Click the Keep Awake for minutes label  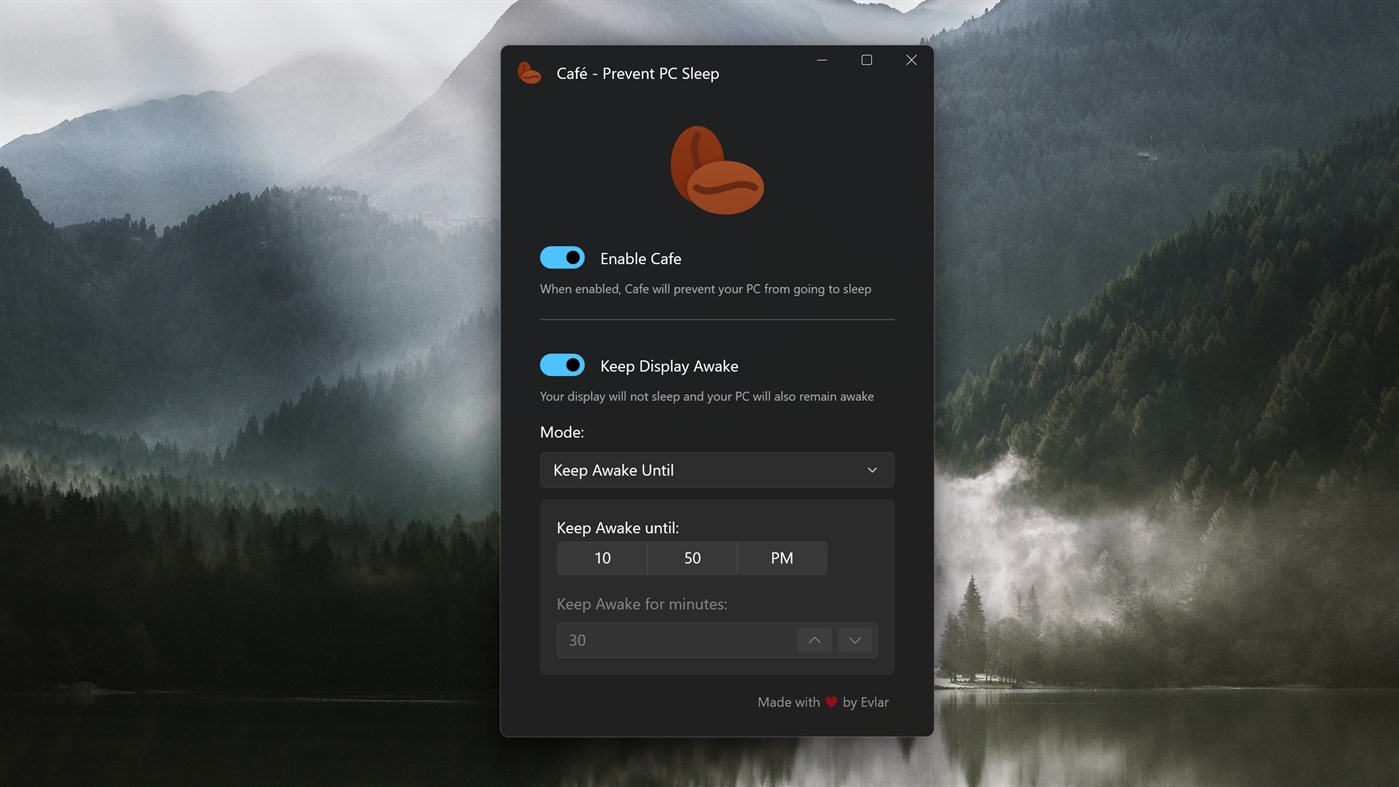pyautogui.click(x=642, y=603)
